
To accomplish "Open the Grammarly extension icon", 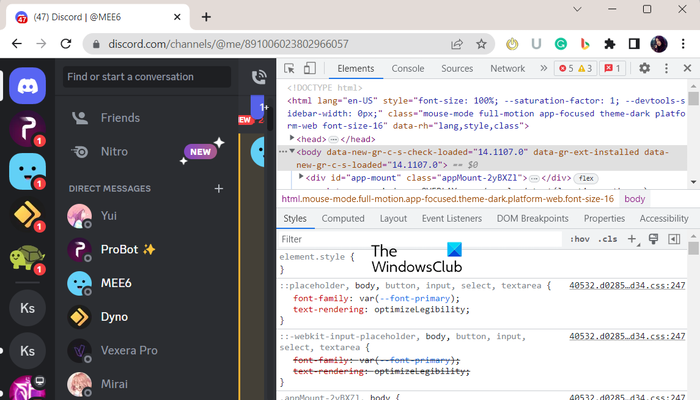I will pyautogui.click(x=561, y=44).
